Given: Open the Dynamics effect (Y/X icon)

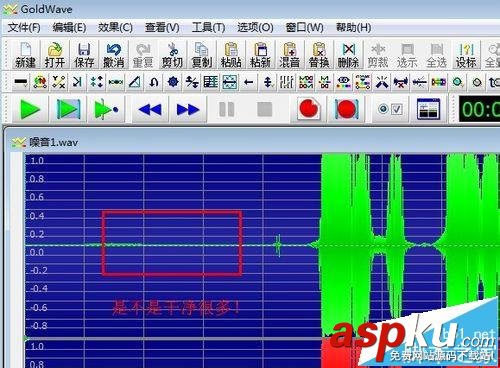Looking at the screenshot, I should click(59, 82).
